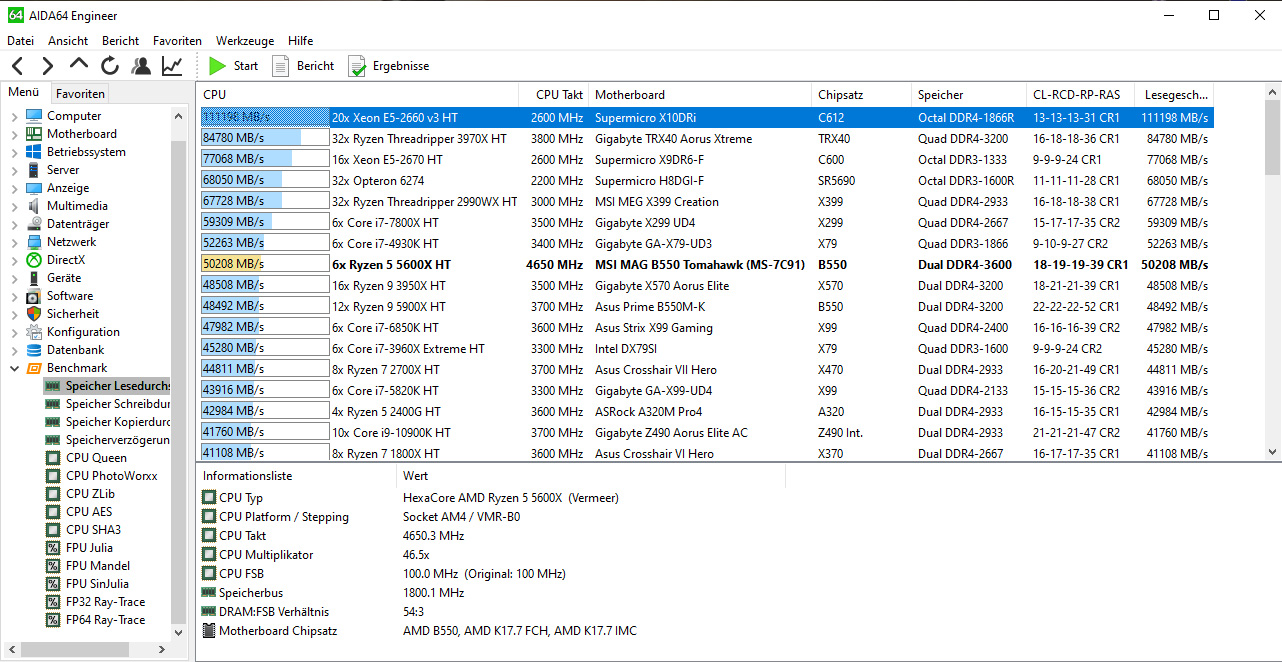Viewport: 1282px width, 662px height.
Task: Open the Werkzeuge menu
Action: point(245,41)
